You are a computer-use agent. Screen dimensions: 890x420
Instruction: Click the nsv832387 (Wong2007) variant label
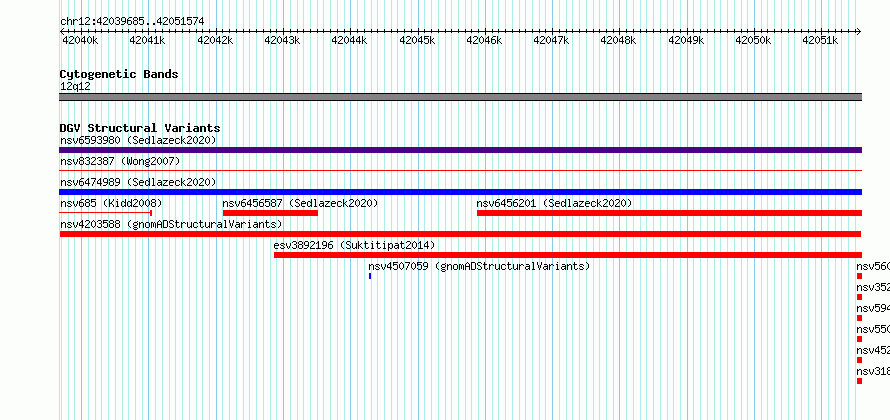tap(120, 162)
